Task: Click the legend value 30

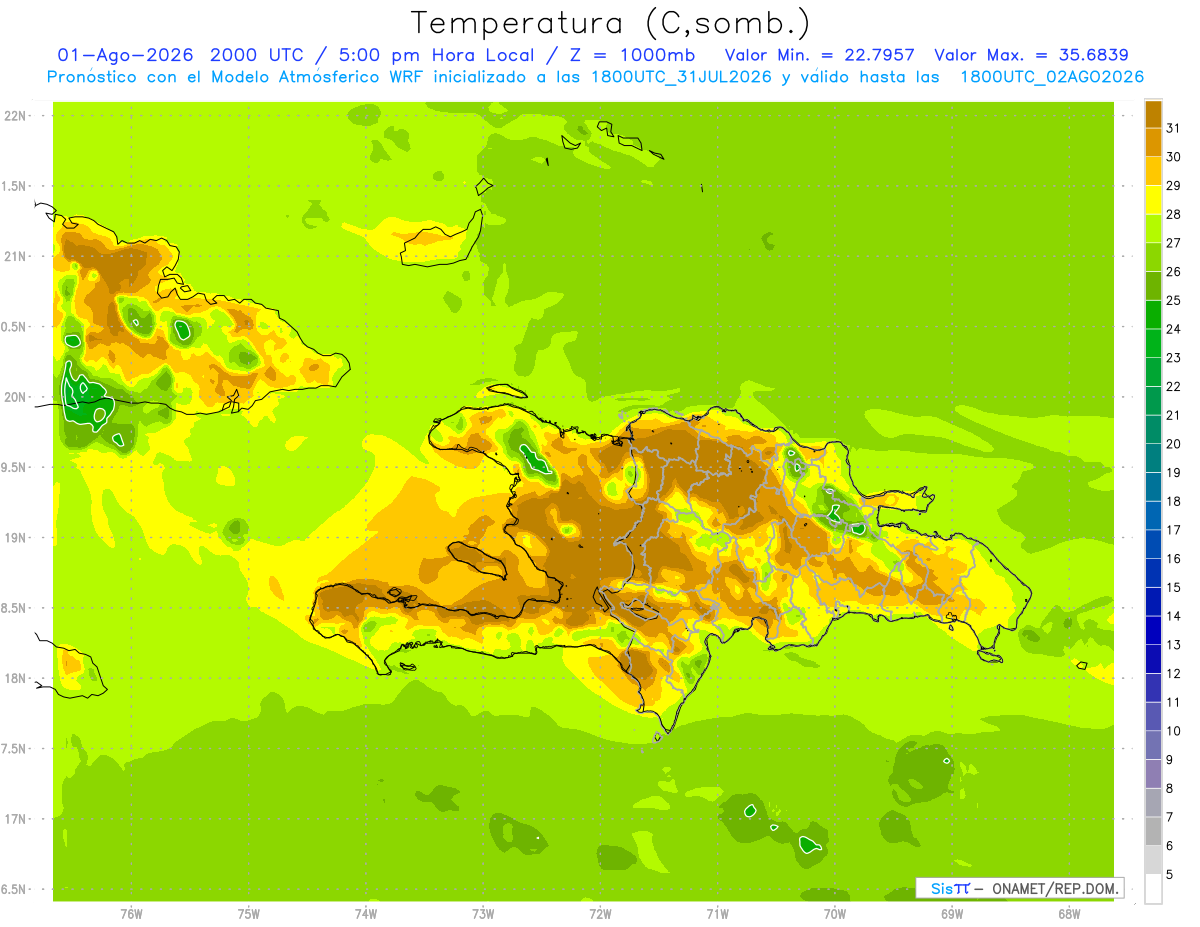Action: (x=1173, y=157)
